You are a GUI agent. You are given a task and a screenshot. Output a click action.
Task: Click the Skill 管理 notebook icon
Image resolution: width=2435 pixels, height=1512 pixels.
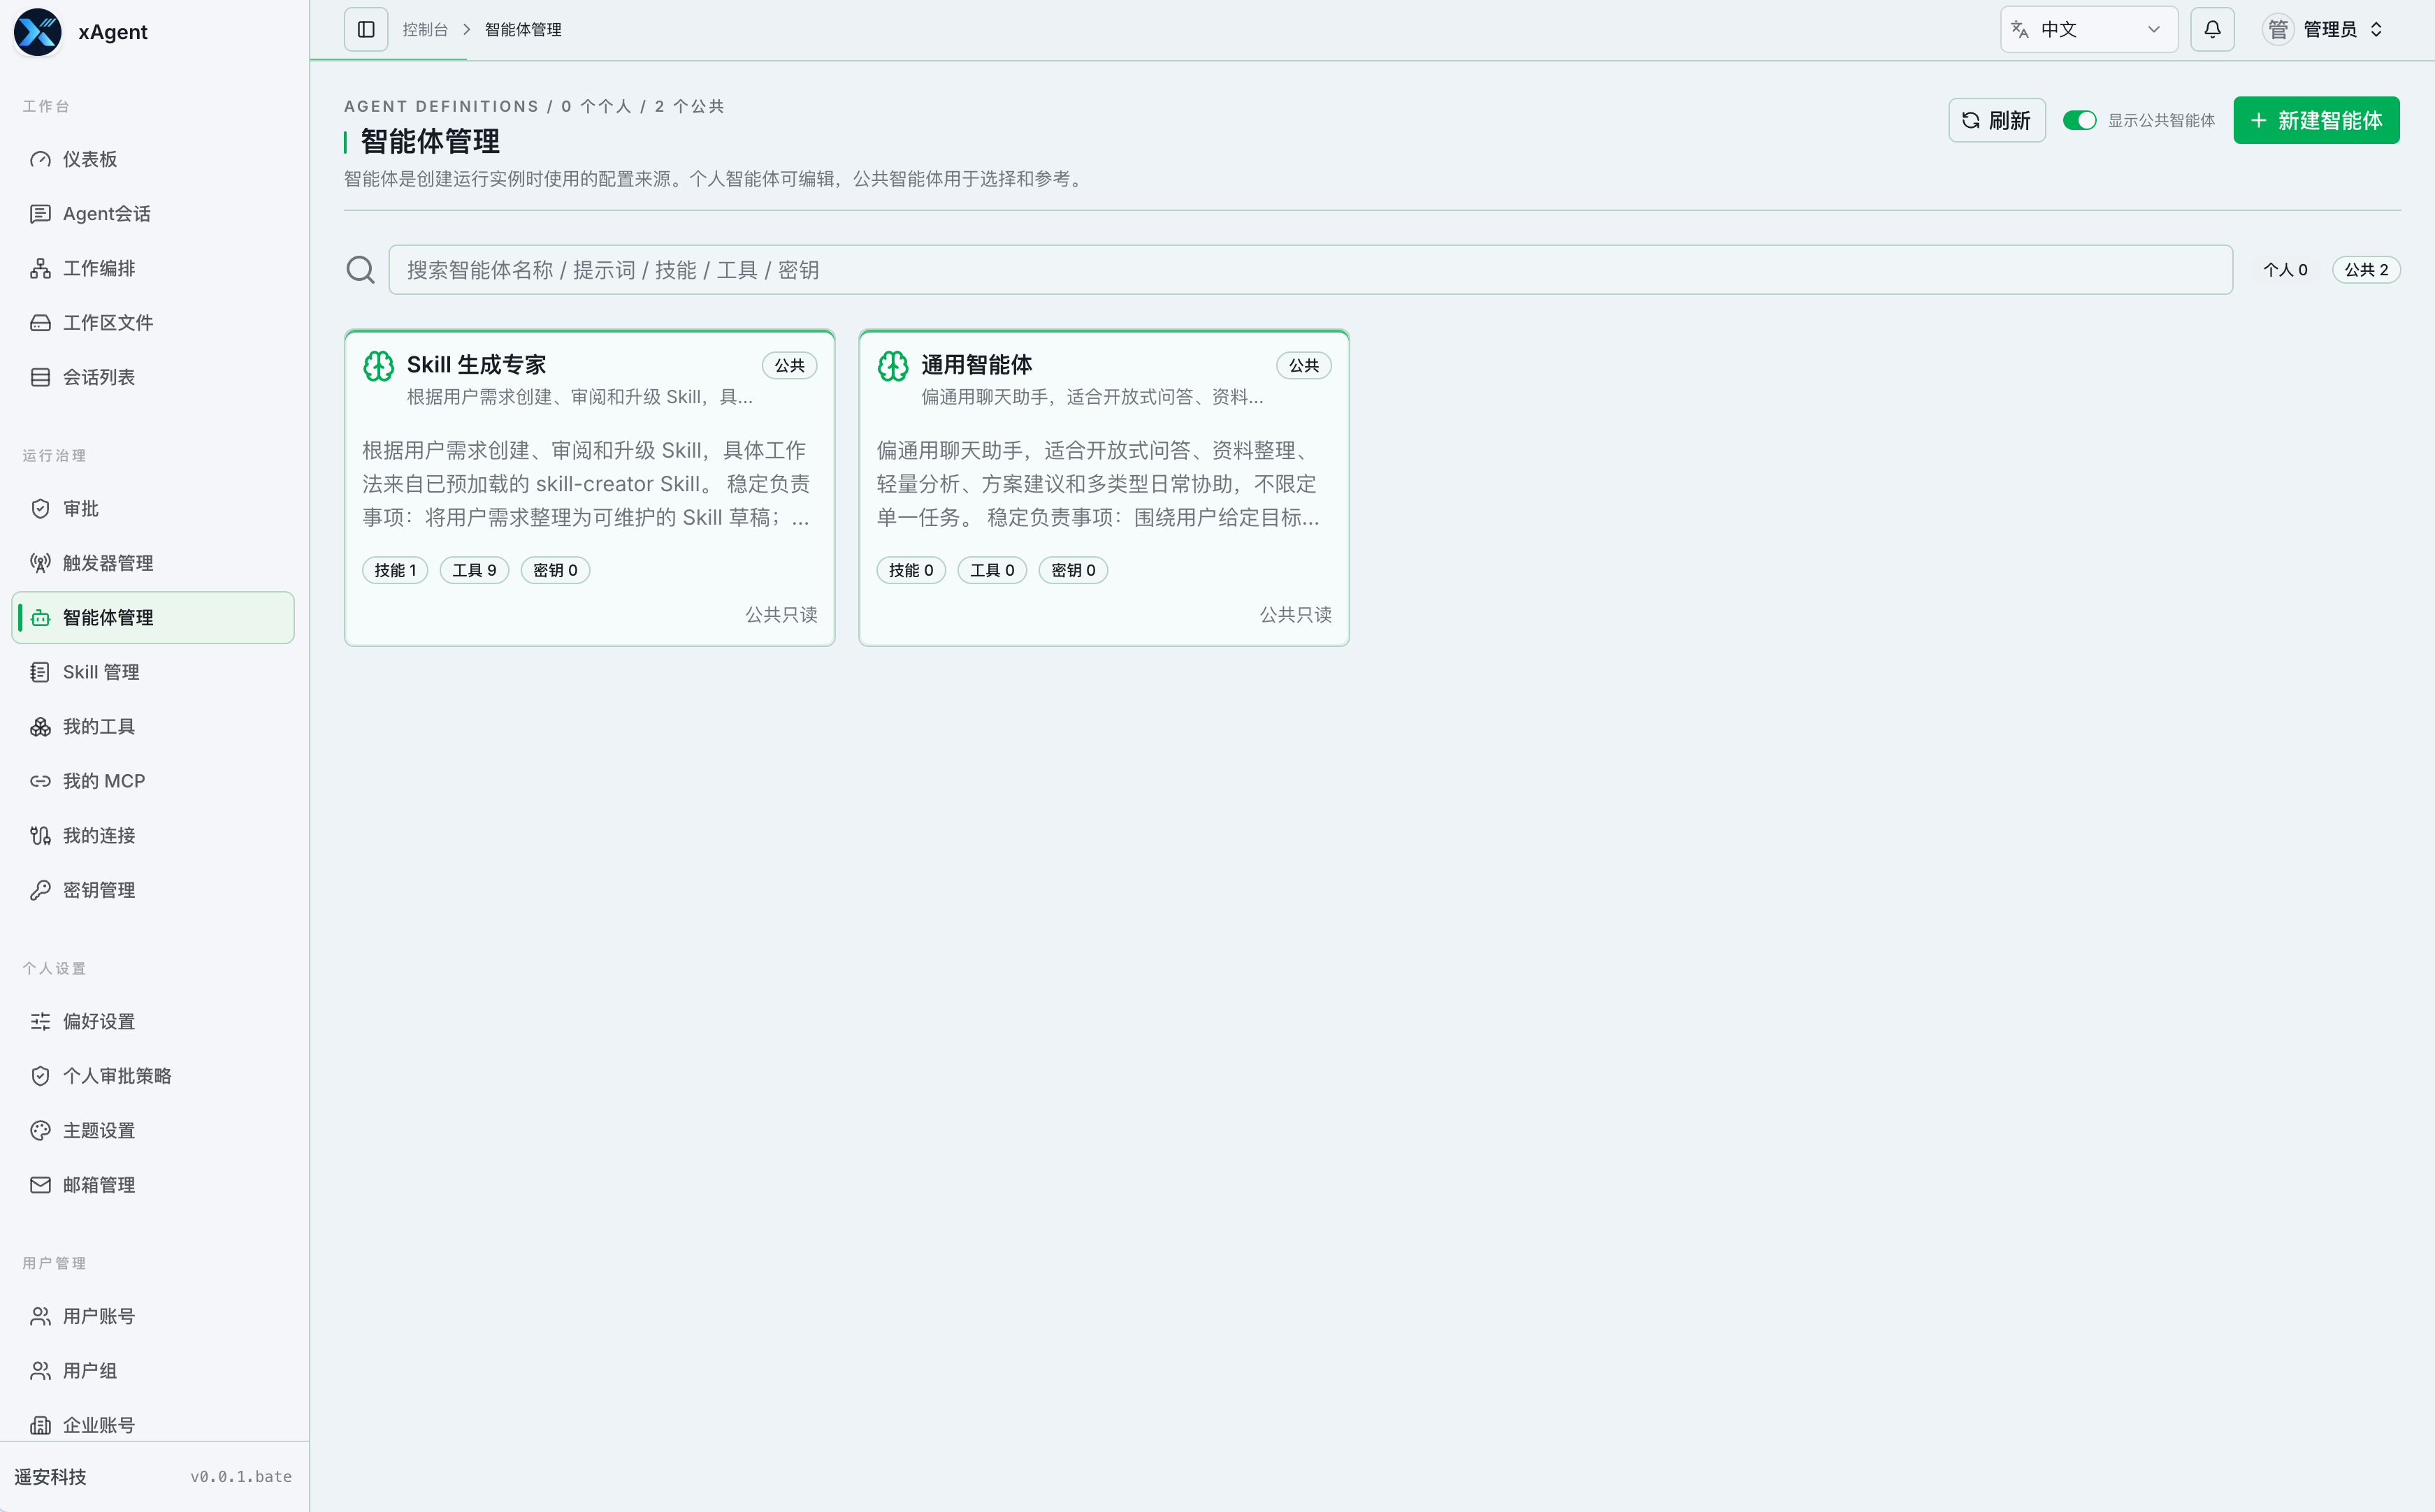(40, 672)
